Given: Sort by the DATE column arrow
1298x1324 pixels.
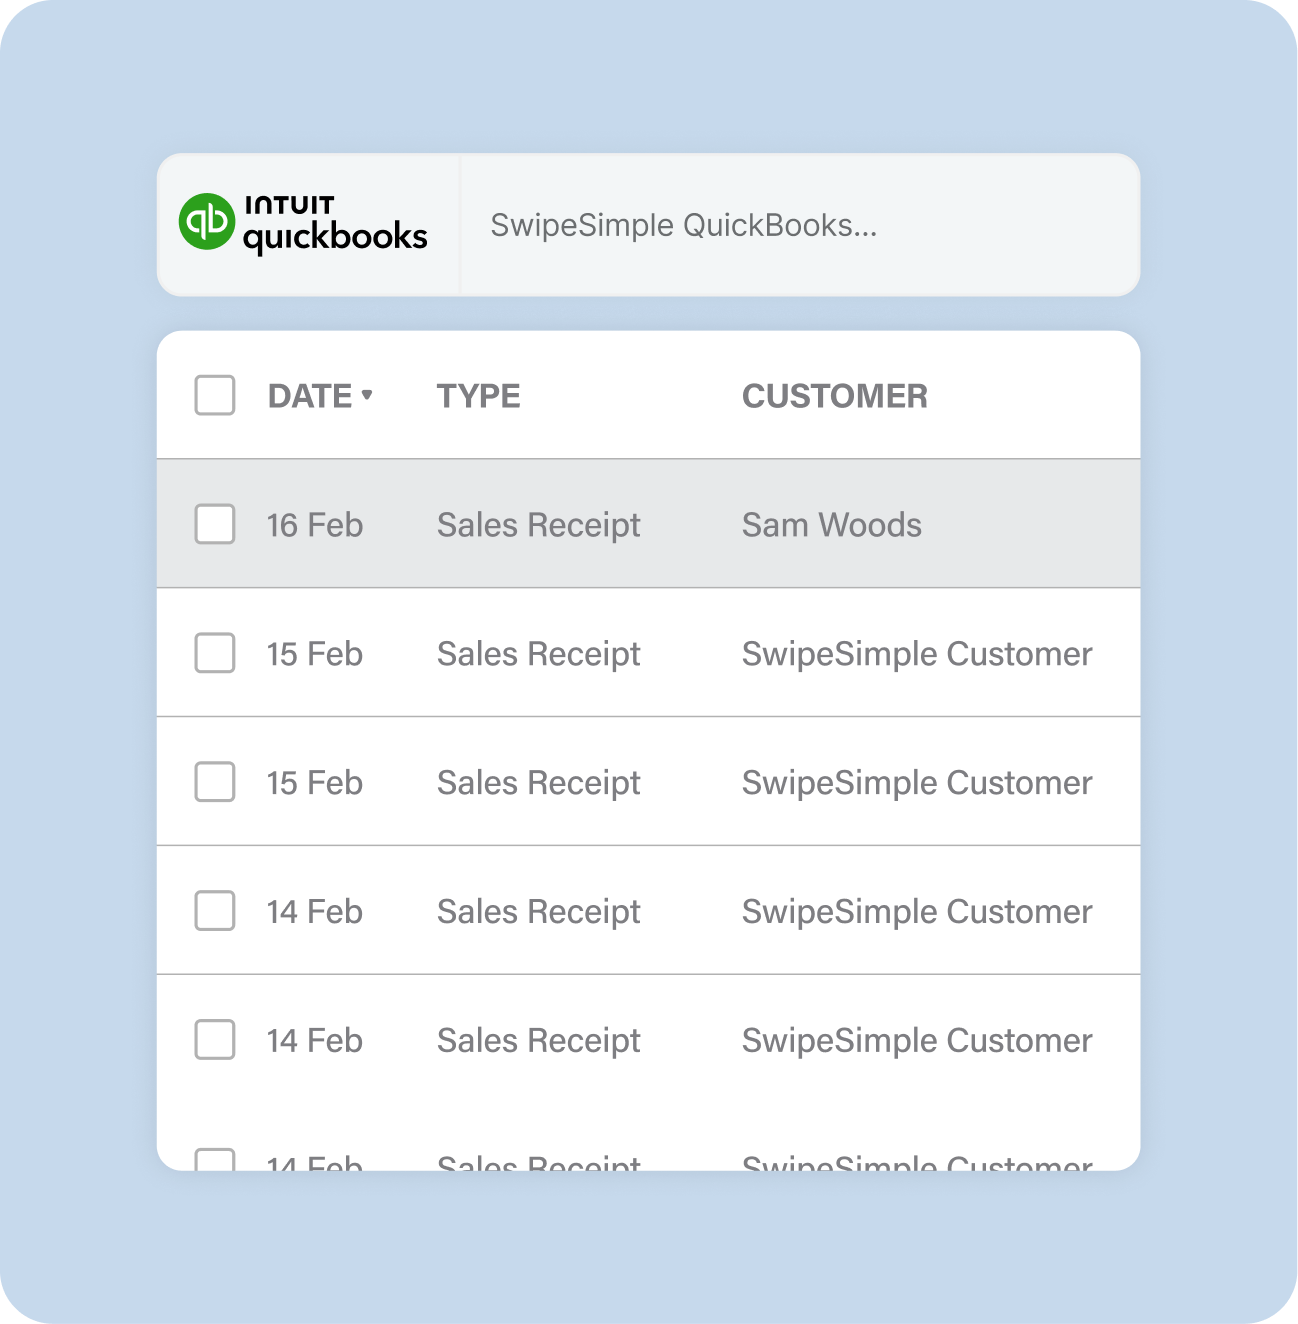Looking at the screenshot, I should [x=367, y=395].
